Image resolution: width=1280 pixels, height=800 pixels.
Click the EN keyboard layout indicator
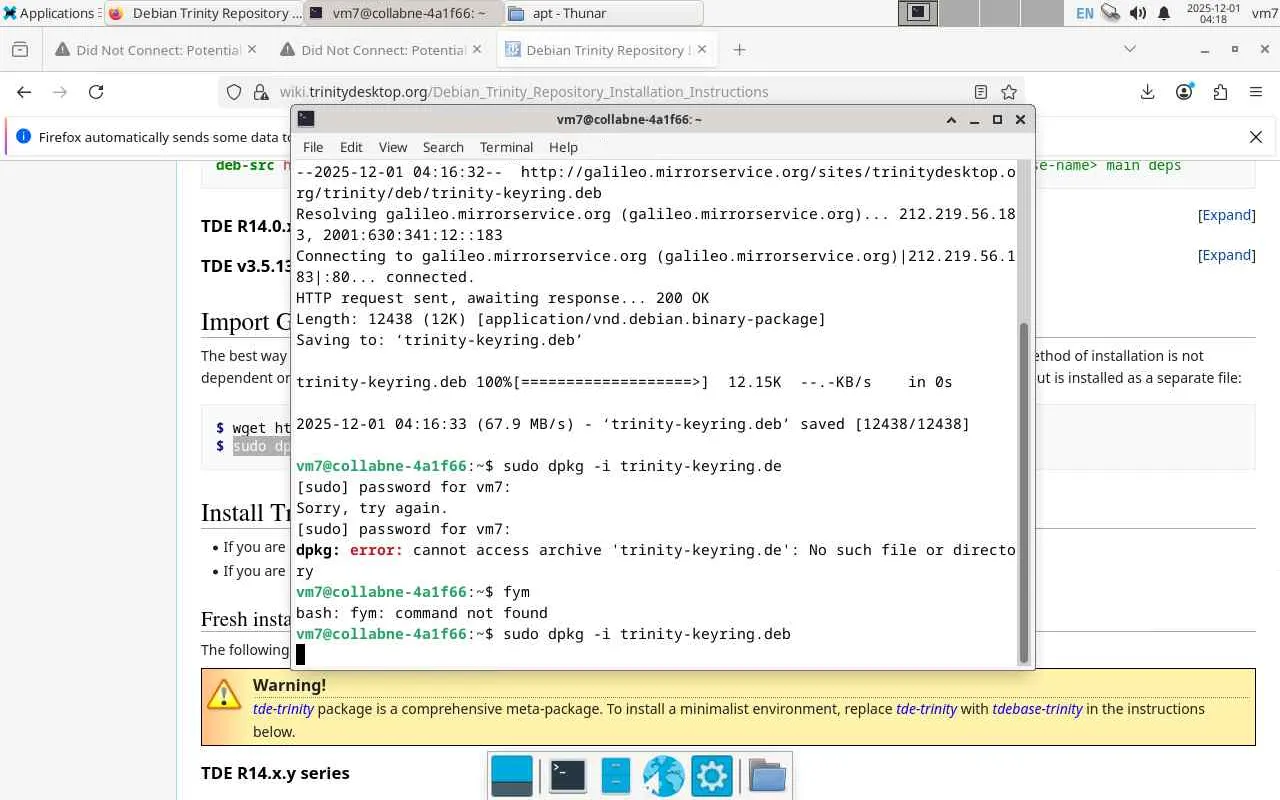[1084, 13]
